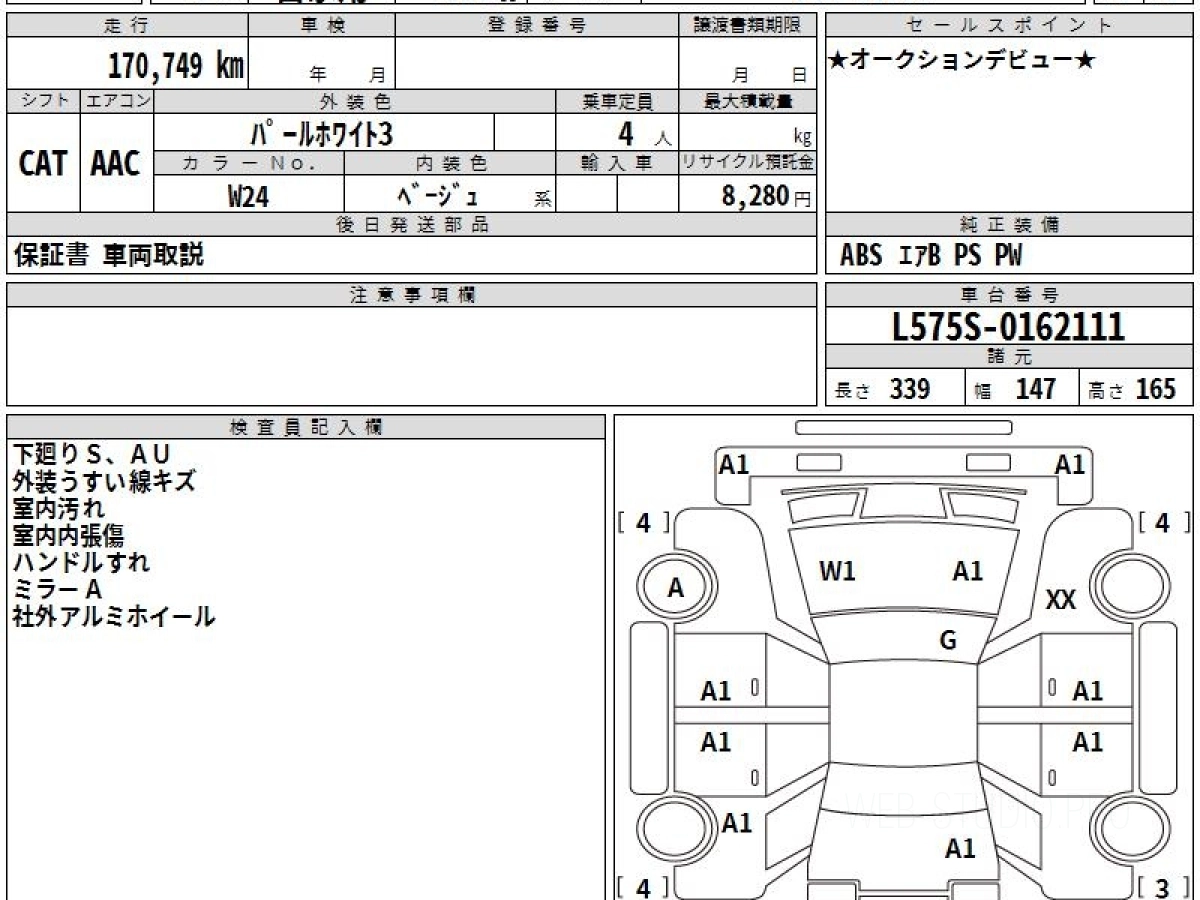The image size is (1200, 900).
Task: Click the note 室内内張傷
Action: [69, 535]
